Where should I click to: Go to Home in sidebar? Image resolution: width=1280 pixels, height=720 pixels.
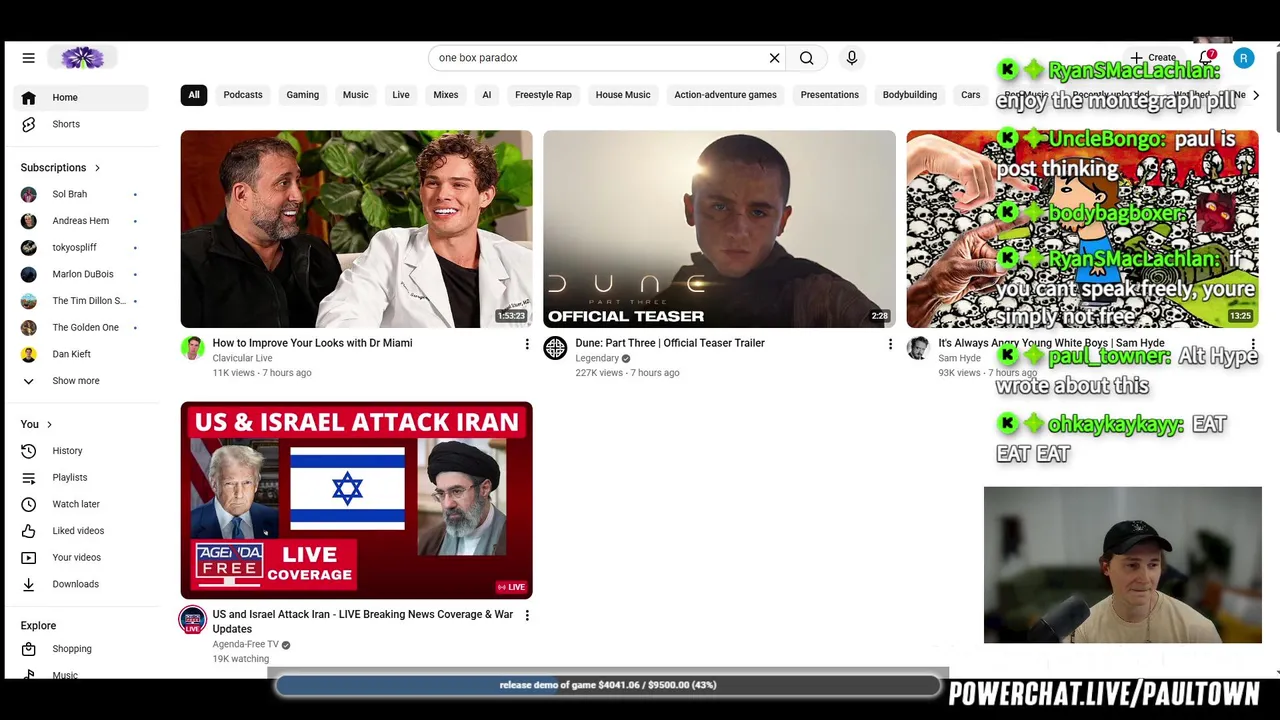(x=83, y=97)
